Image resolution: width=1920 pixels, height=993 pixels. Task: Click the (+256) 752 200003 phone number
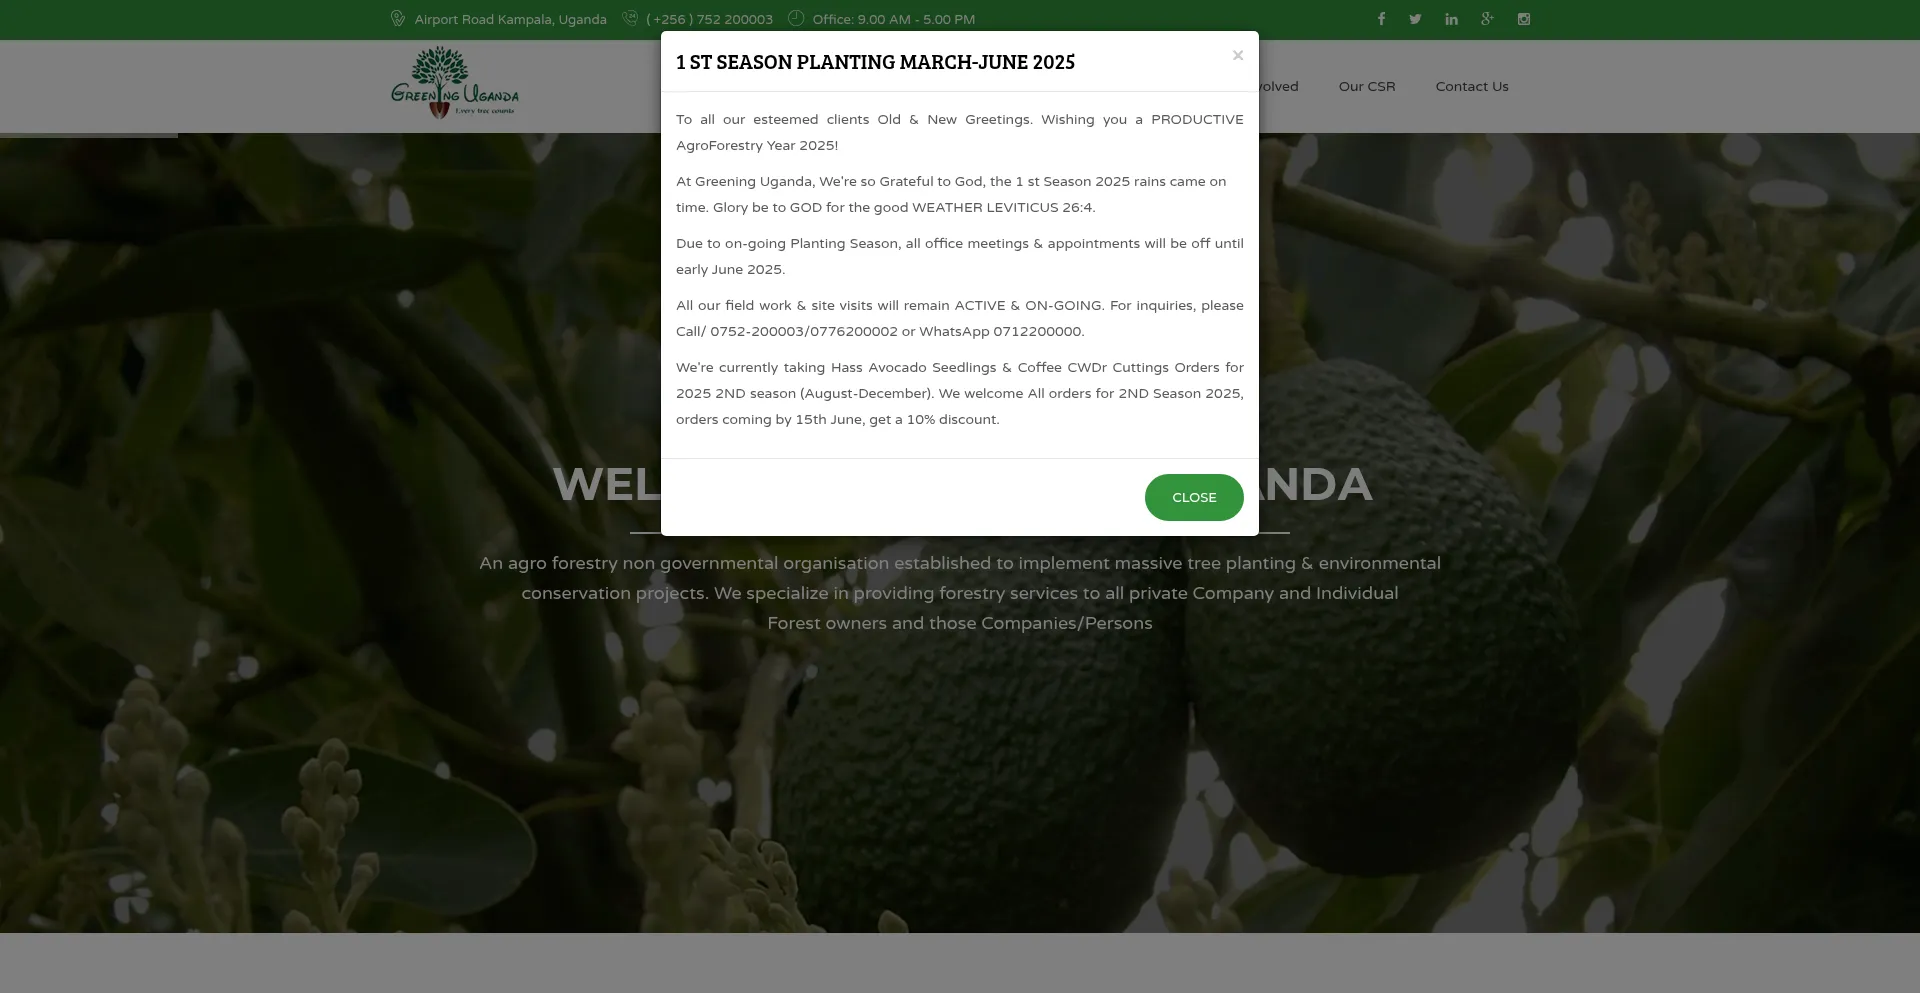point(709,19)
